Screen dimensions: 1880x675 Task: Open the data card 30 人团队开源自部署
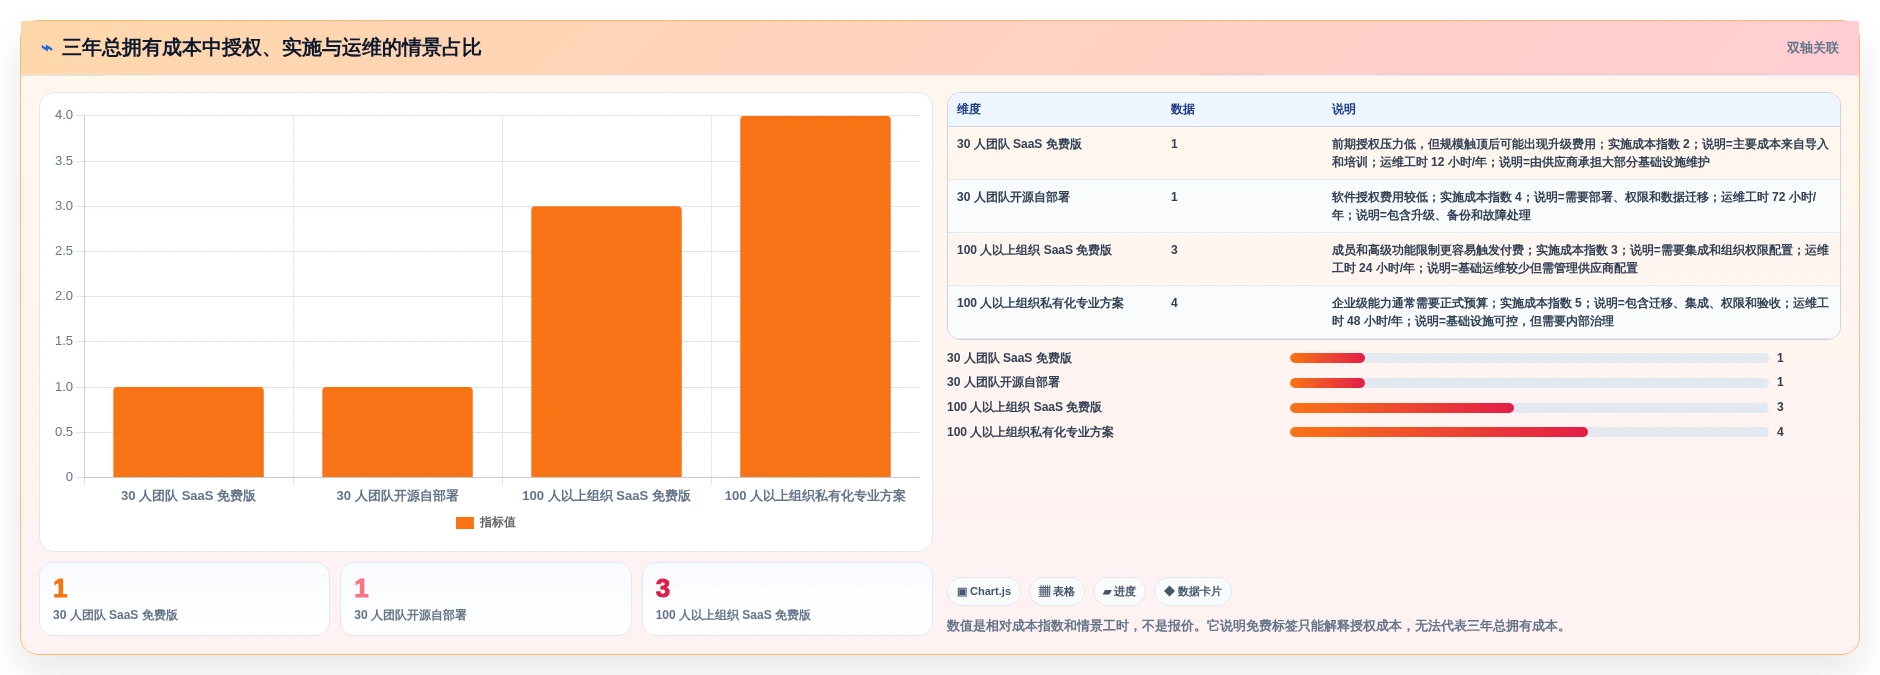(x=486, y=599)
